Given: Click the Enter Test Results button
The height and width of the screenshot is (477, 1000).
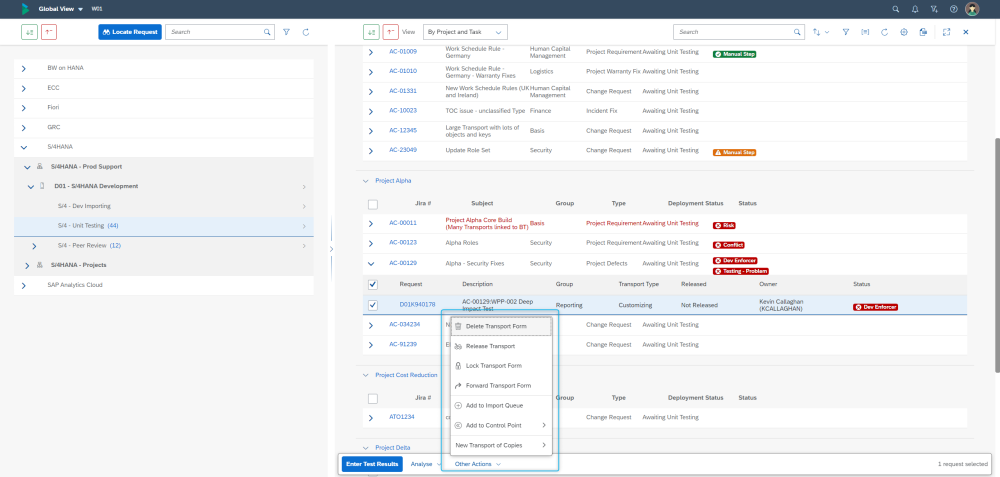Looking at the screenshot, I should [x=372, y=464].
